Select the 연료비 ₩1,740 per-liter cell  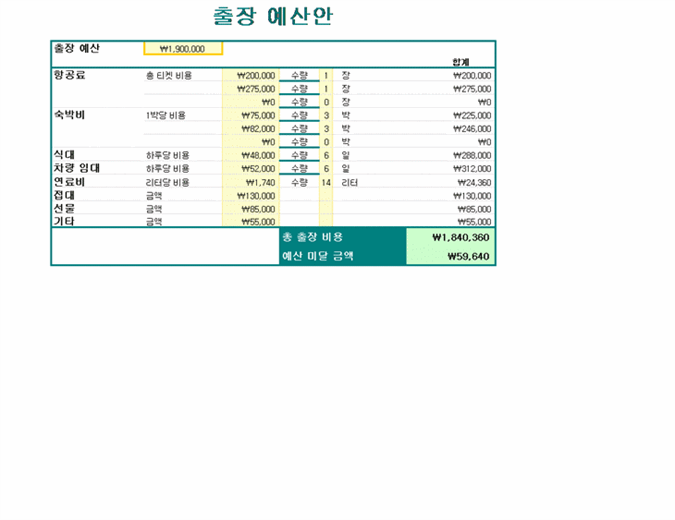(250, 183)
